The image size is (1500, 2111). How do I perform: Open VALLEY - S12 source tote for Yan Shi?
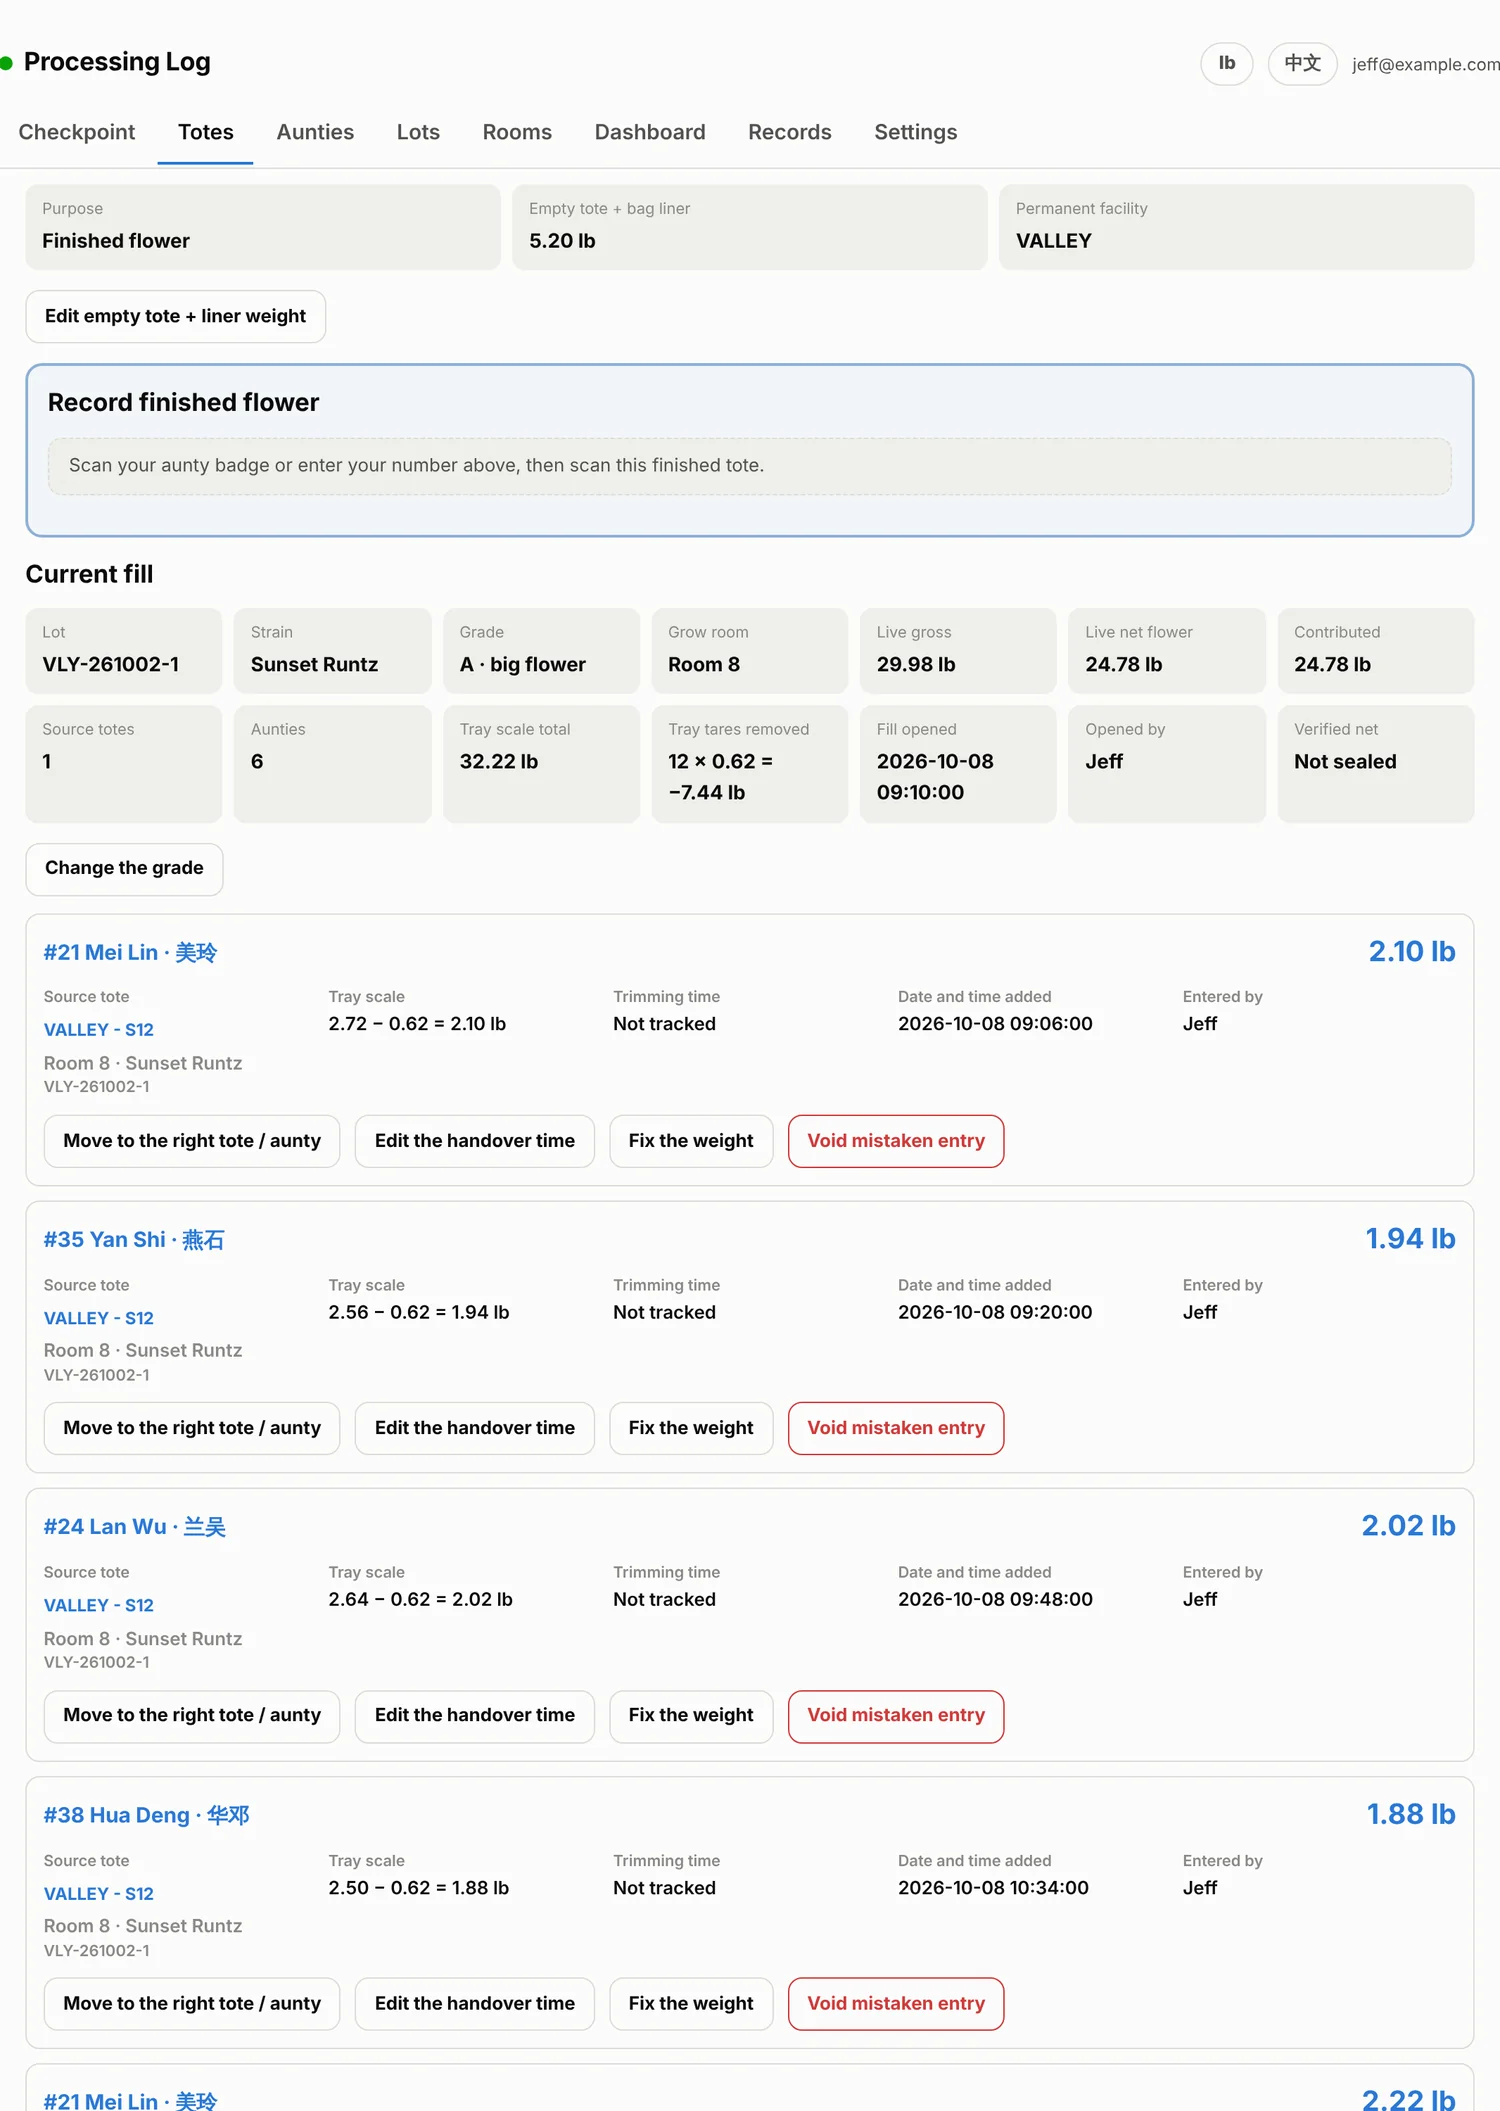point(99,1318)
